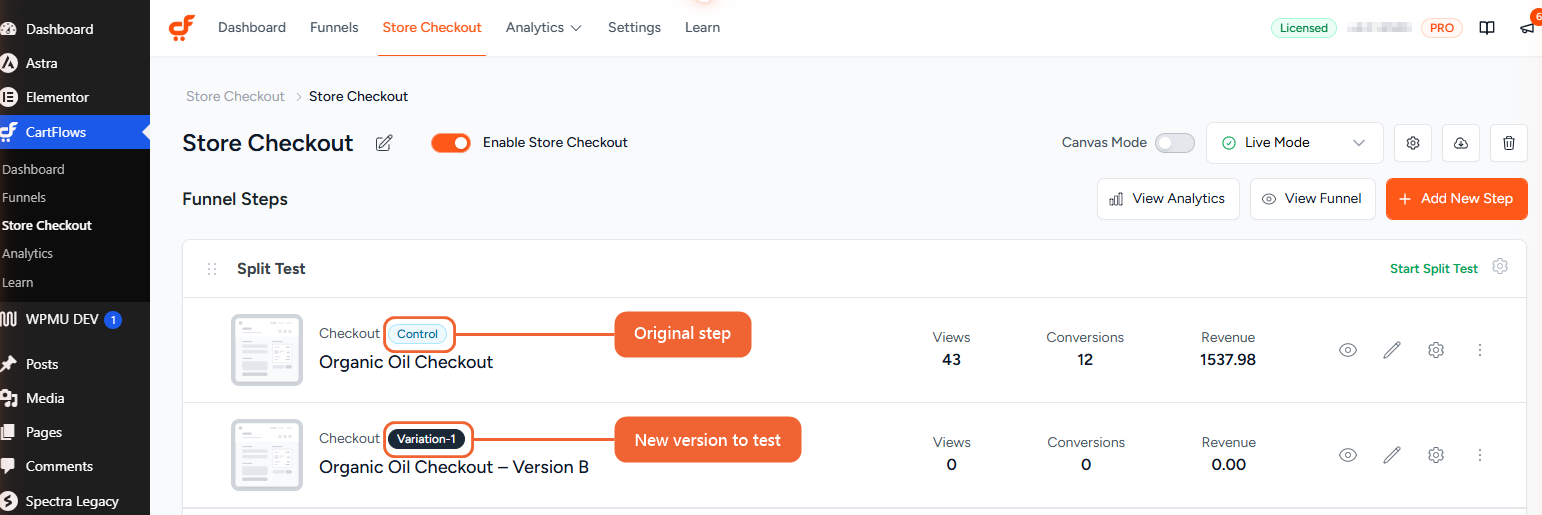This screenshot has width=1542, height=515.
Task: Click the Spectra Legacy icon
Action: 9,501
